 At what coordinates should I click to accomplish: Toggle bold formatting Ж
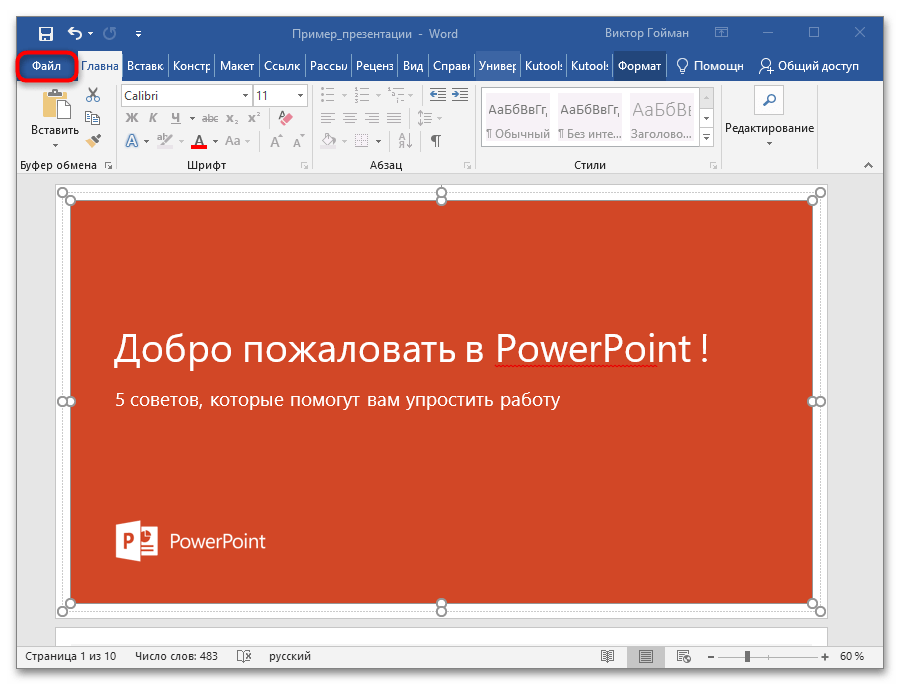(131, 118)
